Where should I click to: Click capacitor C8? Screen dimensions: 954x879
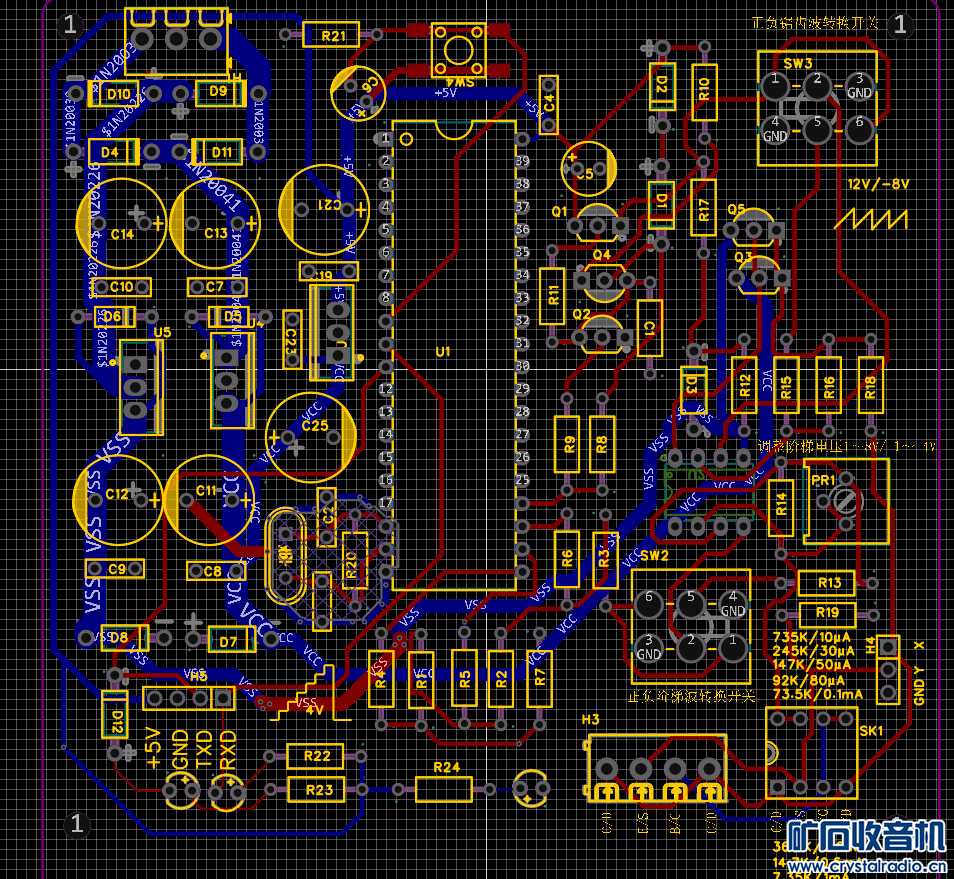click(x=216, y=571)
